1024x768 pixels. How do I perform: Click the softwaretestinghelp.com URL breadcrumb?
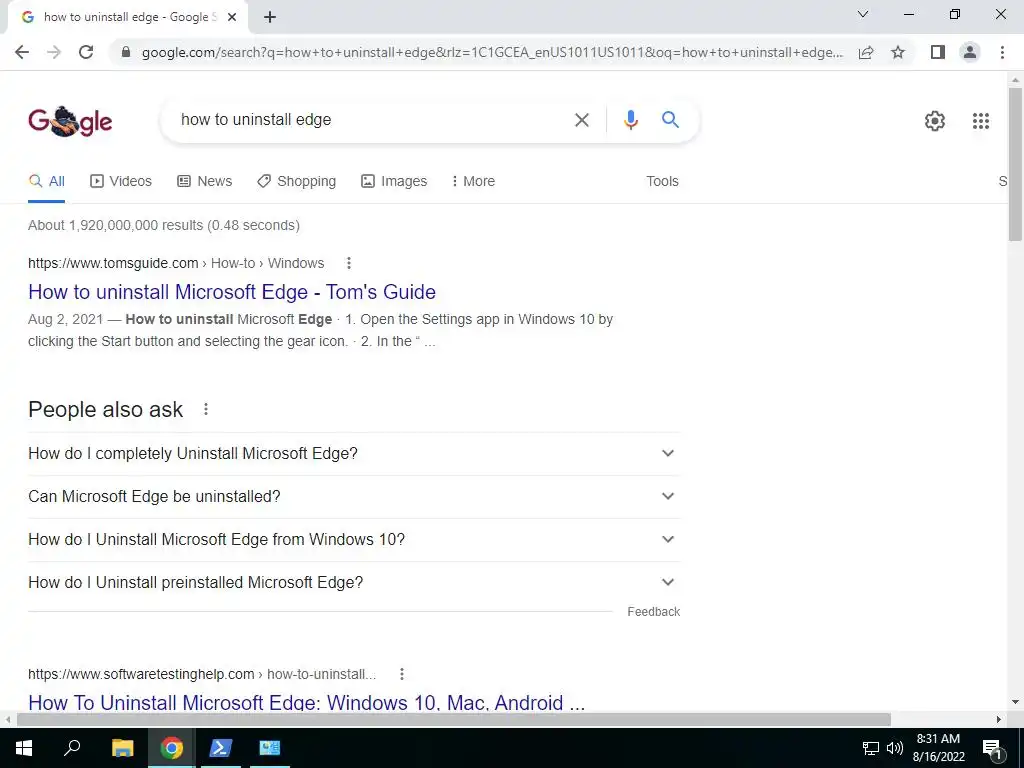202,674
